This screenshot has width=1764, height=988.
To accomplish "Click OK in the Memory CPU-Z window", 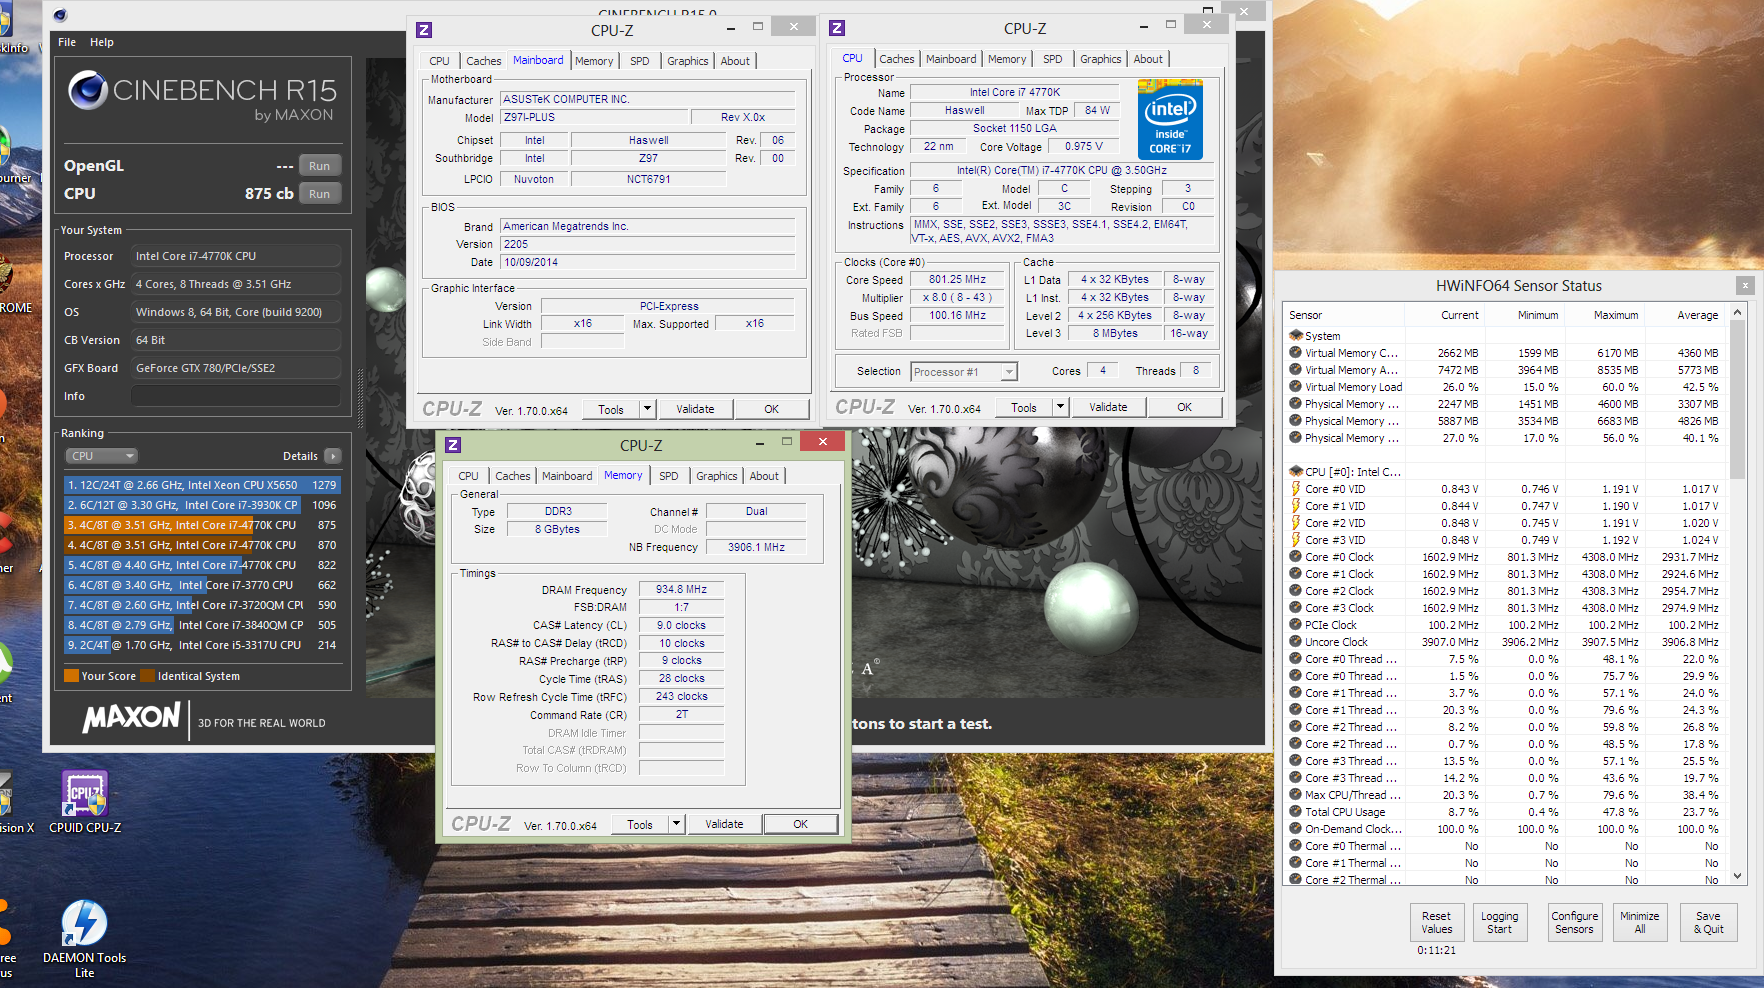I will pos(801,824).
